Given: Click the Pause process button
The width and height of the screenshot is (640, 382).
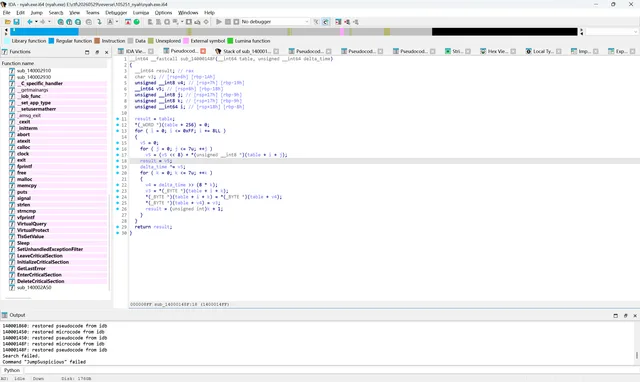Looking at the screenshot, I should (228, 22).
